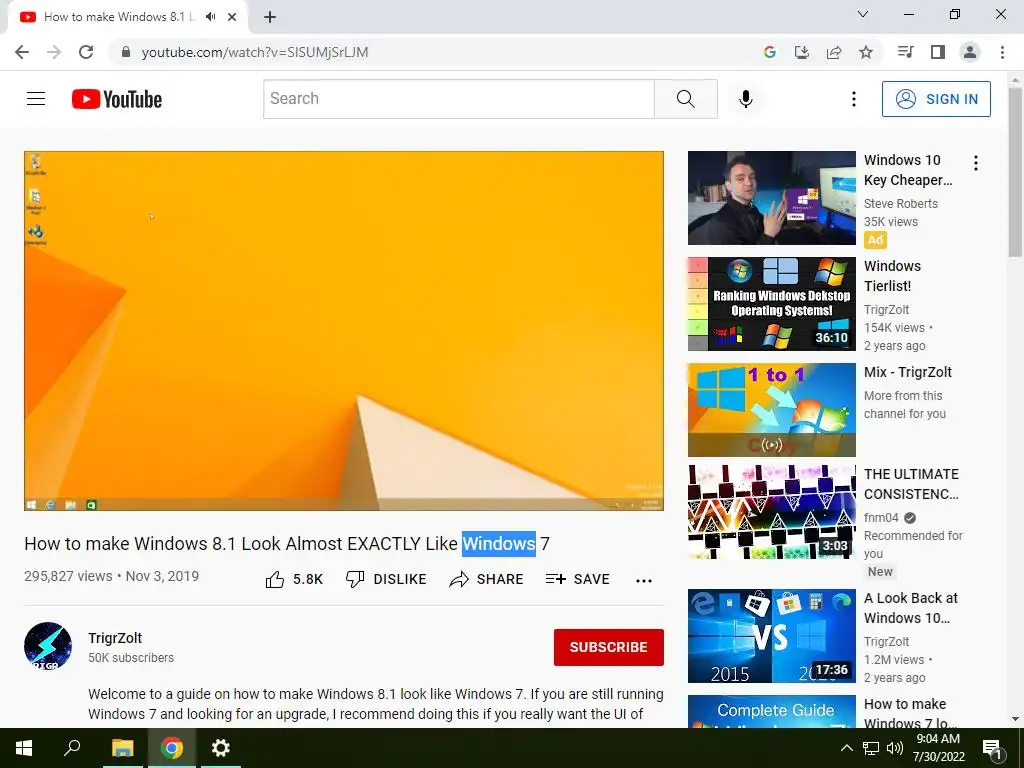The height and width of the screenshot is (768, 1024).
Task: Open a new browser tab
Action: click(270, 18)
